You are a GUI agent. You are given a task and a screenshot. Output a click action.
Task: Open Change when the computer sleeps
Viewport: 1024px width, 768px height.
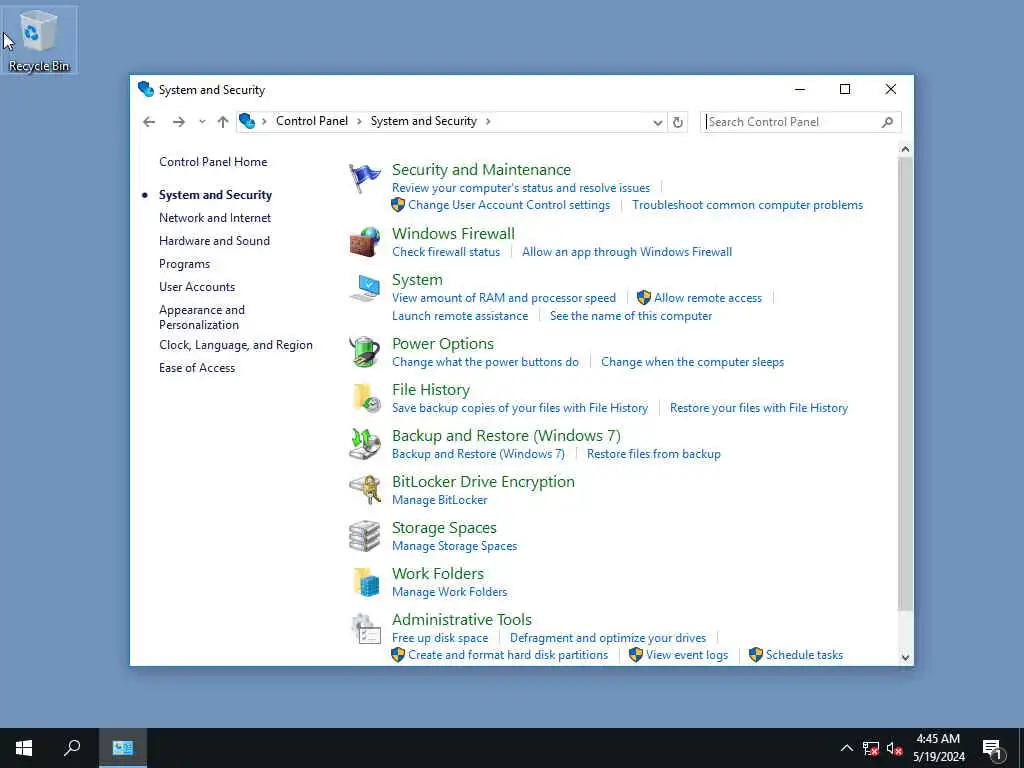click(x=692, y=362)
